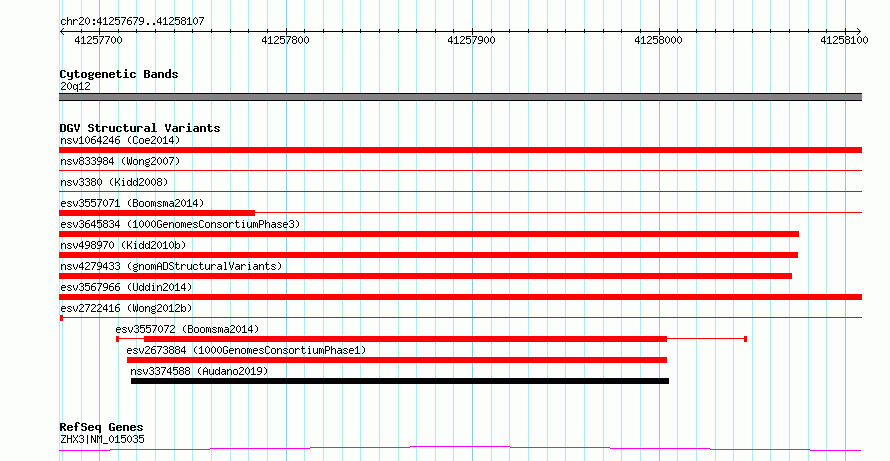Select the esv3567966 red variant bar
Viewport: 890px width, 461px height.
460,297
